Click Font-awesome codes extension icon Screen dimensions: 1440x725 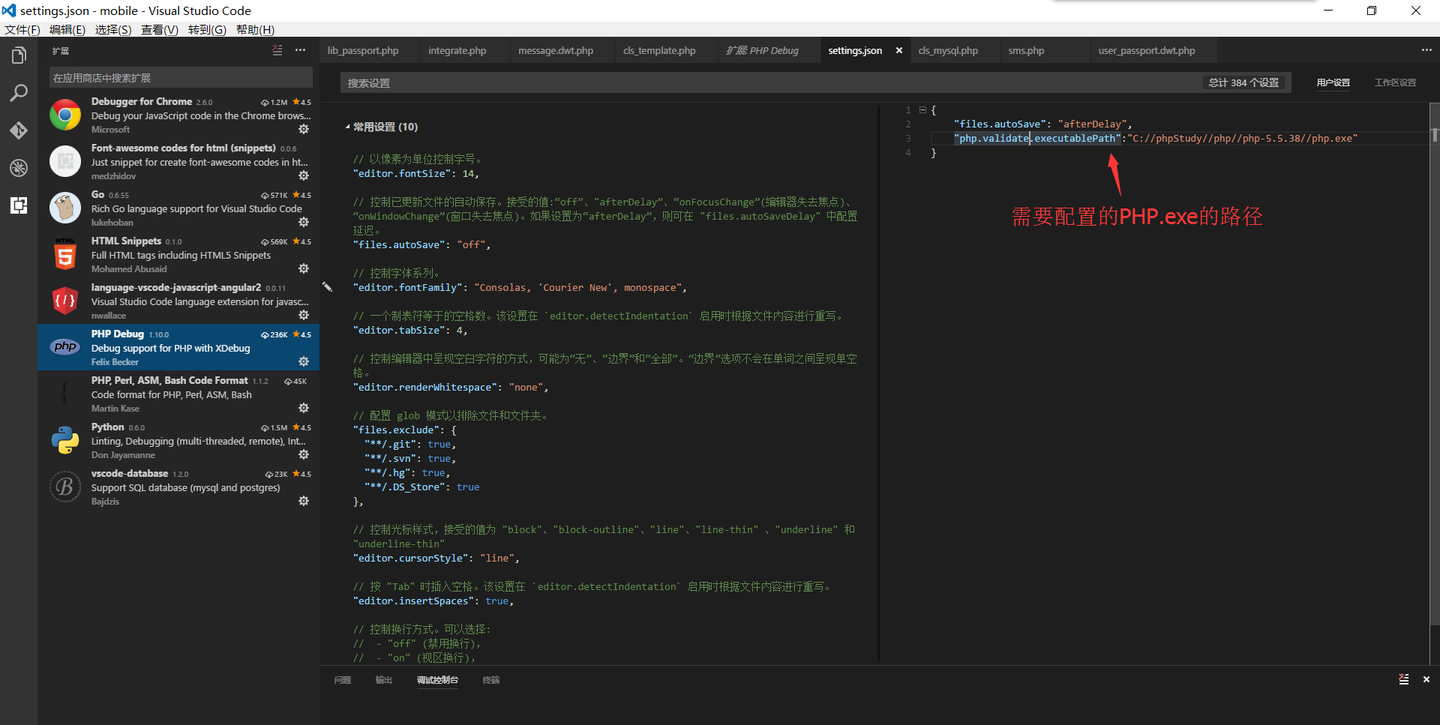point(65,162)
